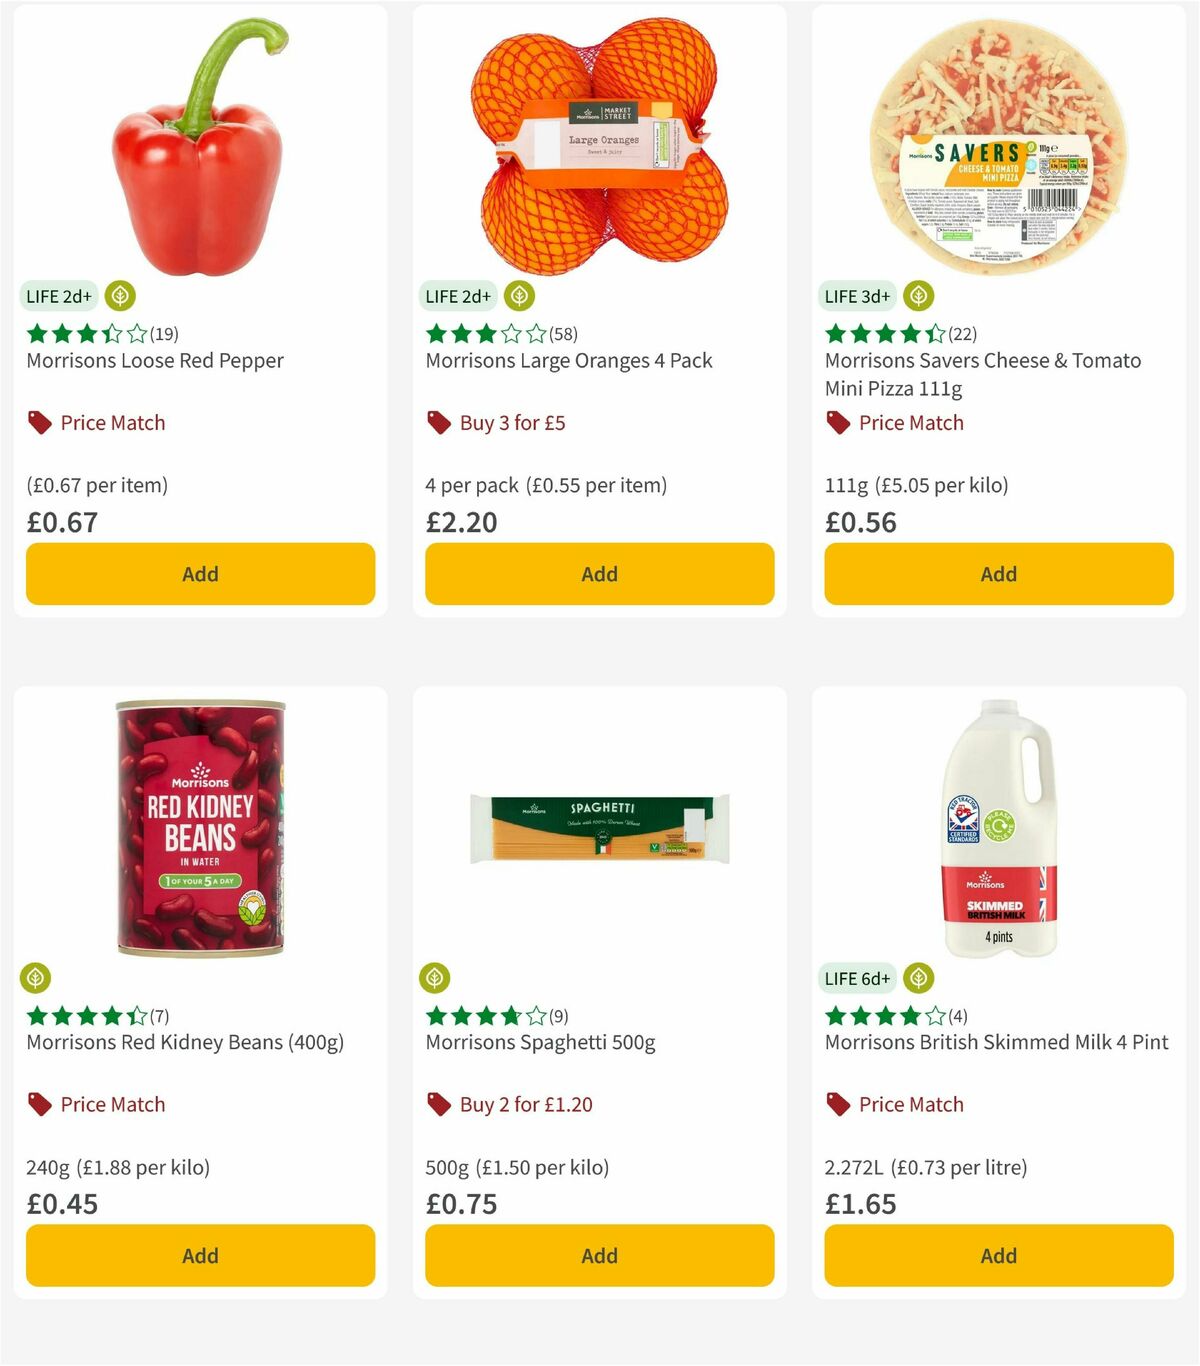Screen dimensions: 1200x1366
Task: Click the sustainability leaf icon beside LIFE 2d+ badge on red pepper
Action: click(x=120, y=296)
